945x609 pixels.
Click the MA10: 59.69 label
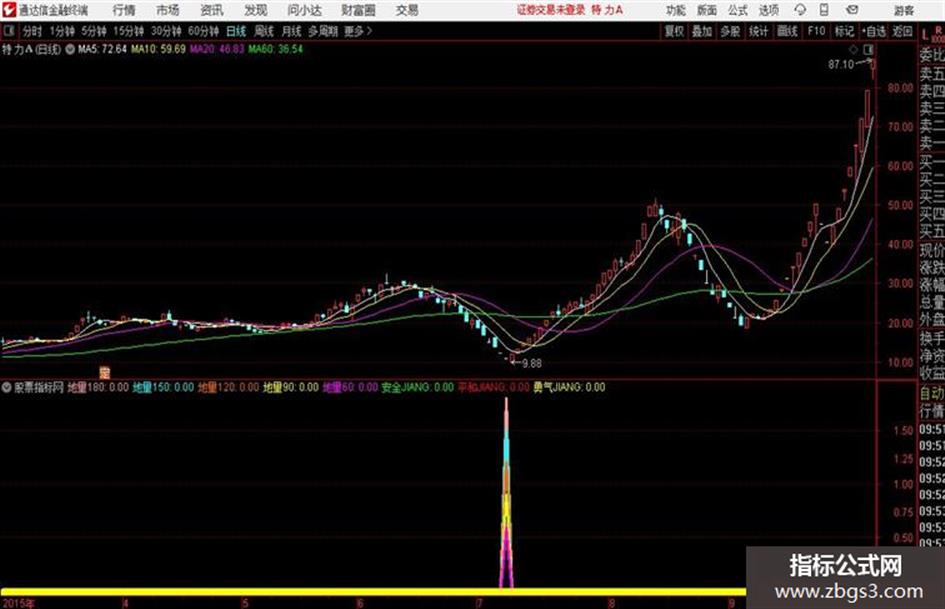coord(159,49)
